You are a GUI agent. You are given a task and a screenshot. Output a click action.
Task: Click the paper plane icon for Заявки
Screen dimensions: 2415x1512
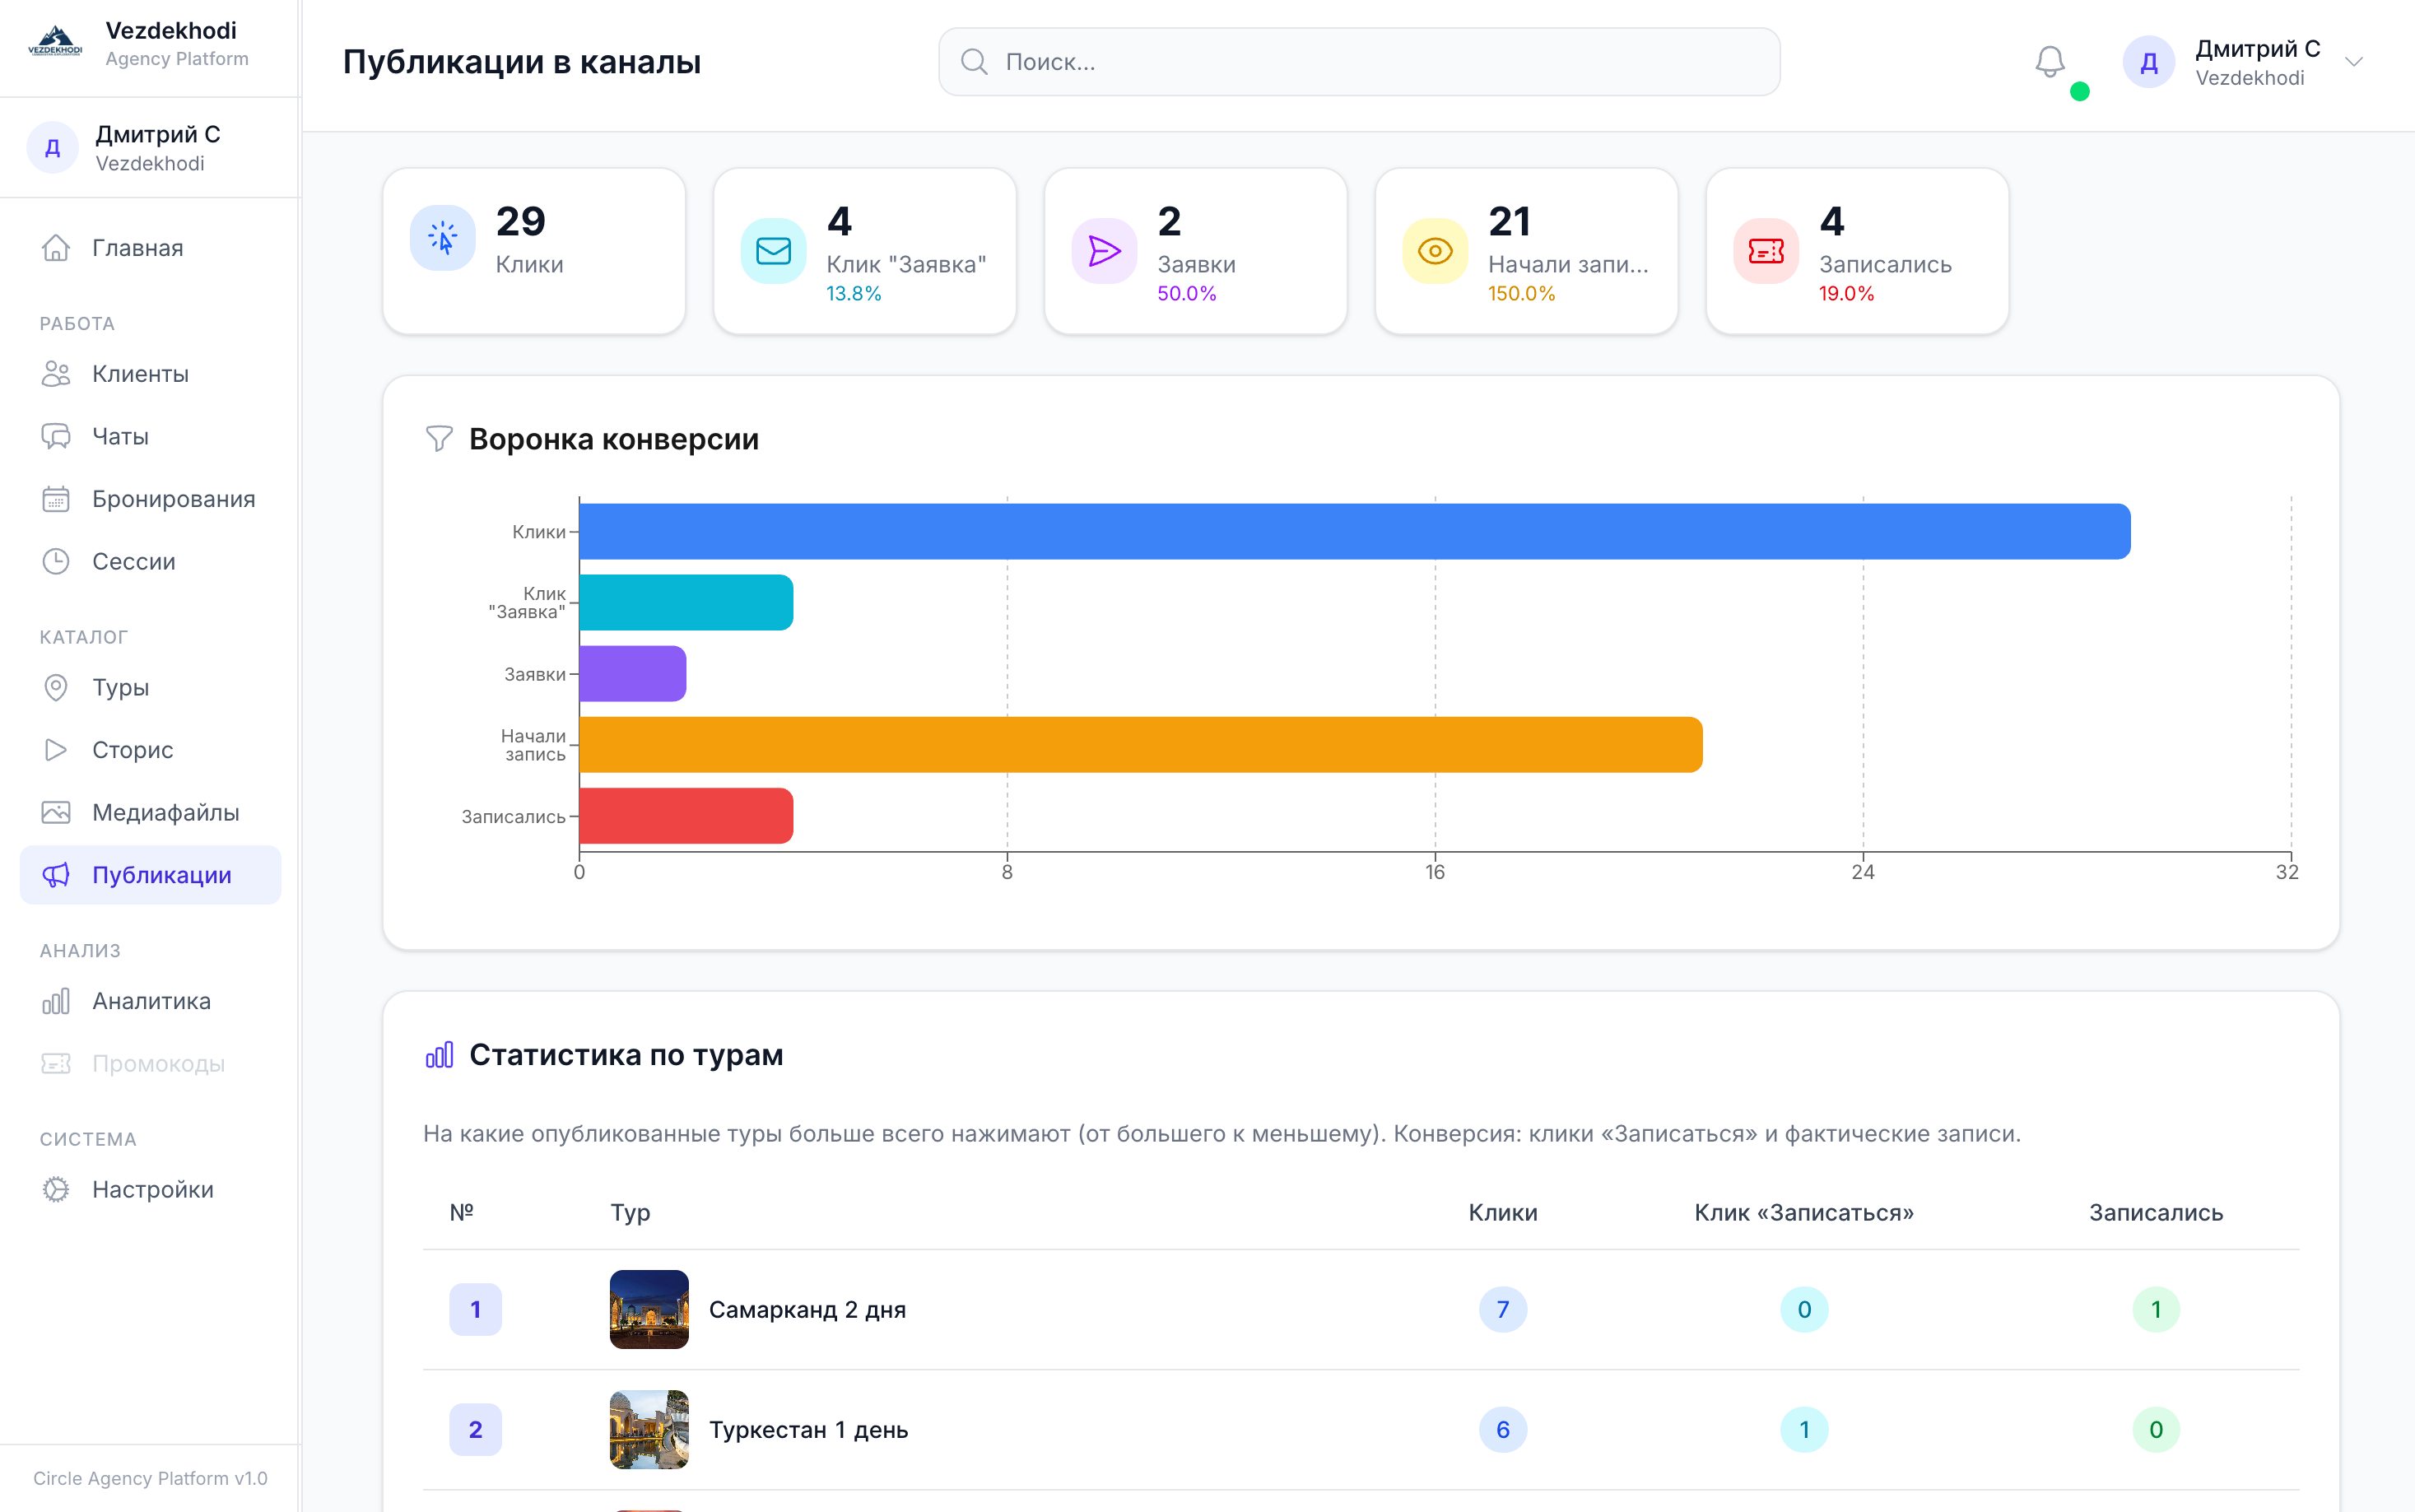(x=1104, y=251)
